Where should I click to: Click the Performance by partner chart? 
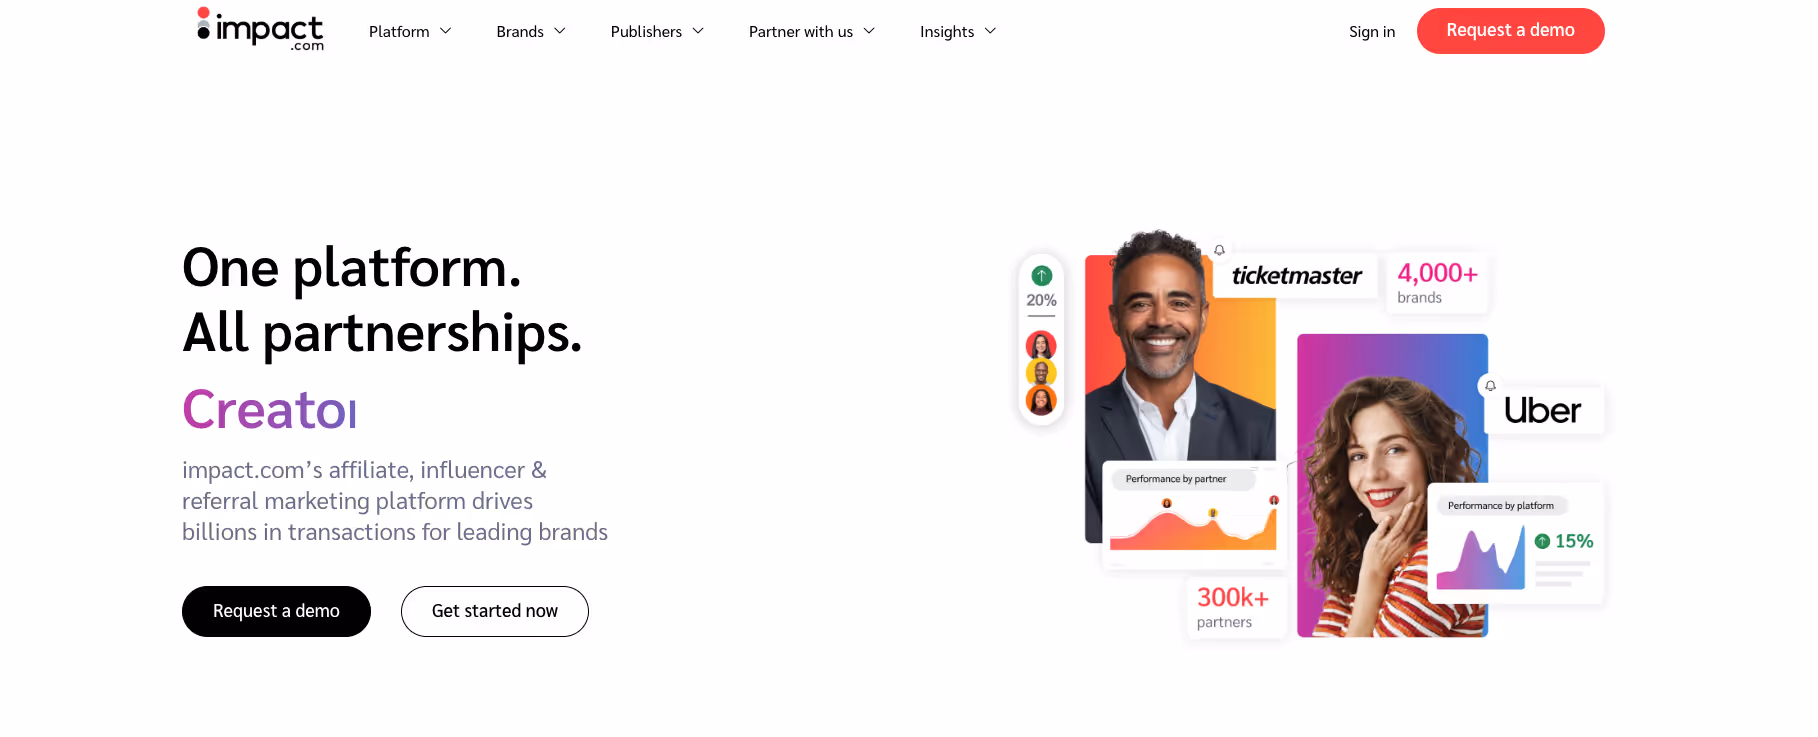pyautogui.click(x=1194, y=513)
